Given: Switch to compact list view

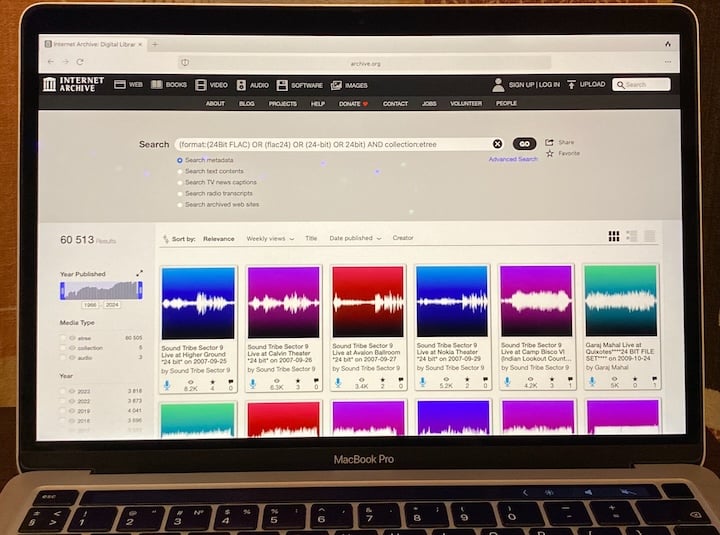Looking at the screenshot, I should point(649,236).
